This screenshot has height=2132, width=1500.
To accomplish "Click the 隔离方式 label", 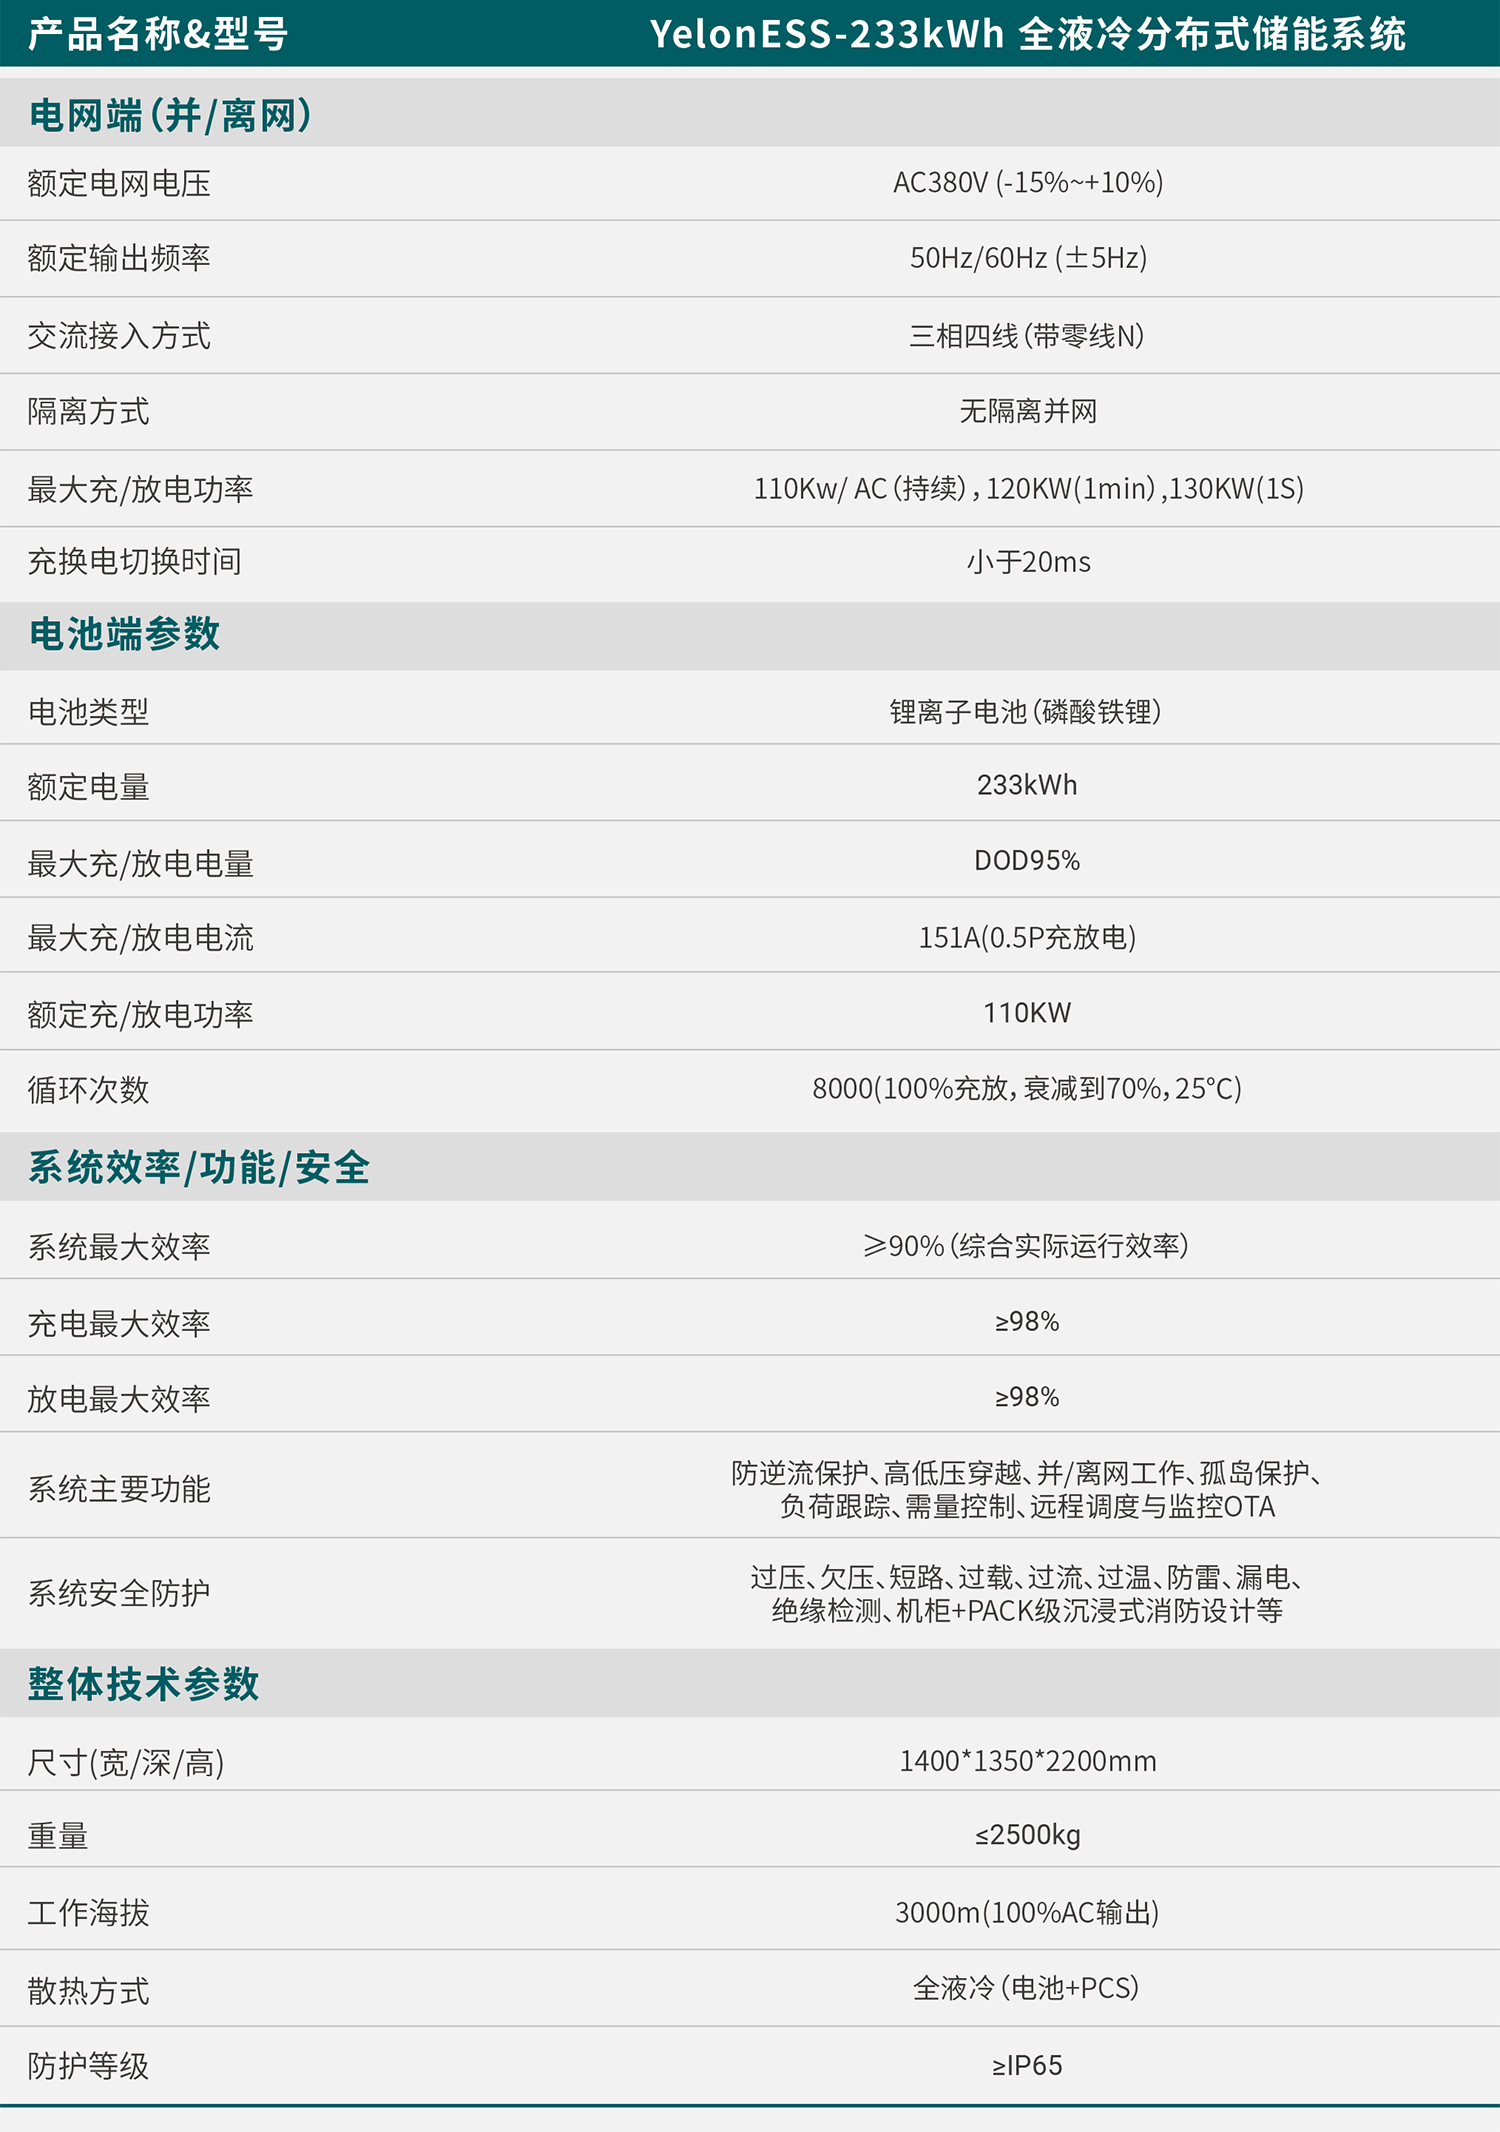I will click(x=89, y=412).
